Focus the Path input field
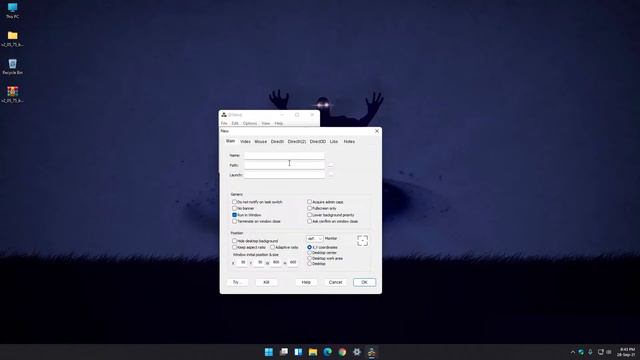Screen dimensions: 640x360 pos(284,165)
